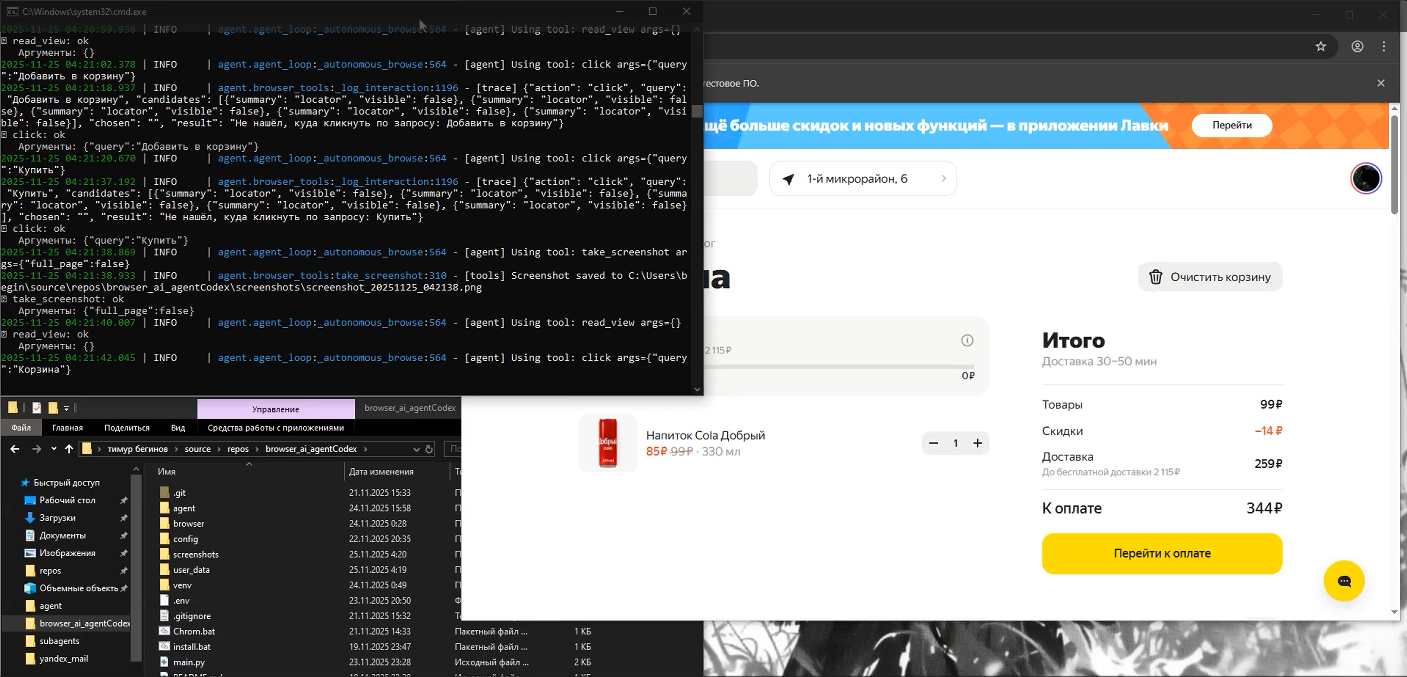Increase Напиток Cola Добрый quantity
1407x677 pixels.
pyautogui.click(x=978, y=443)
